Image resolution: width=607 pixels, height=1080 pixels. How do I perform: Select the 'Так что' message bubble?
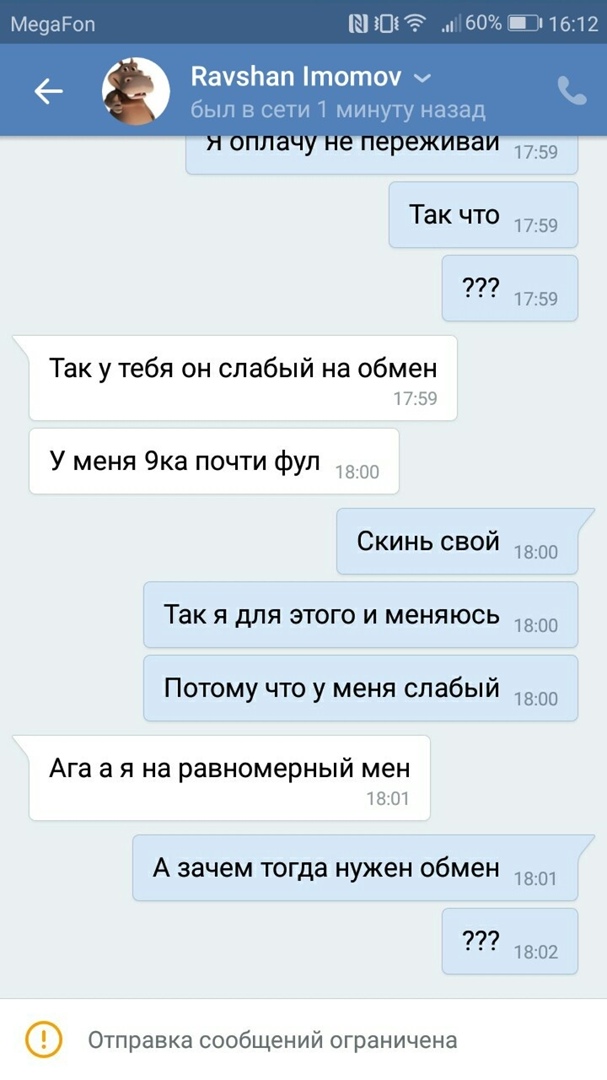tap(483, 215)
